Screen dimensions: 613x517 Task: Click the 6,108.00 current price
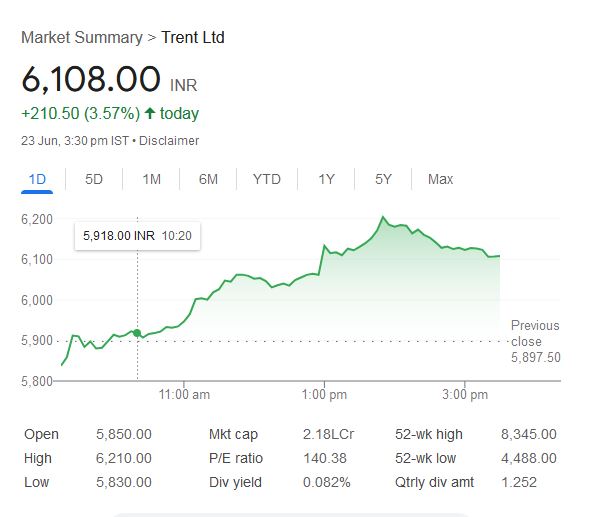point(91,78)
